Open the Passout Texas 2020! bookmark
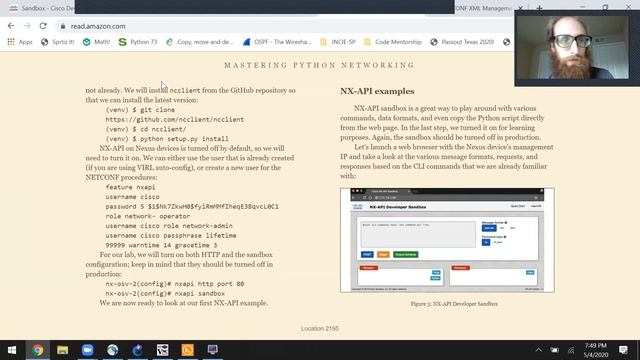640x360 pixels. click(x=462, y=42)
